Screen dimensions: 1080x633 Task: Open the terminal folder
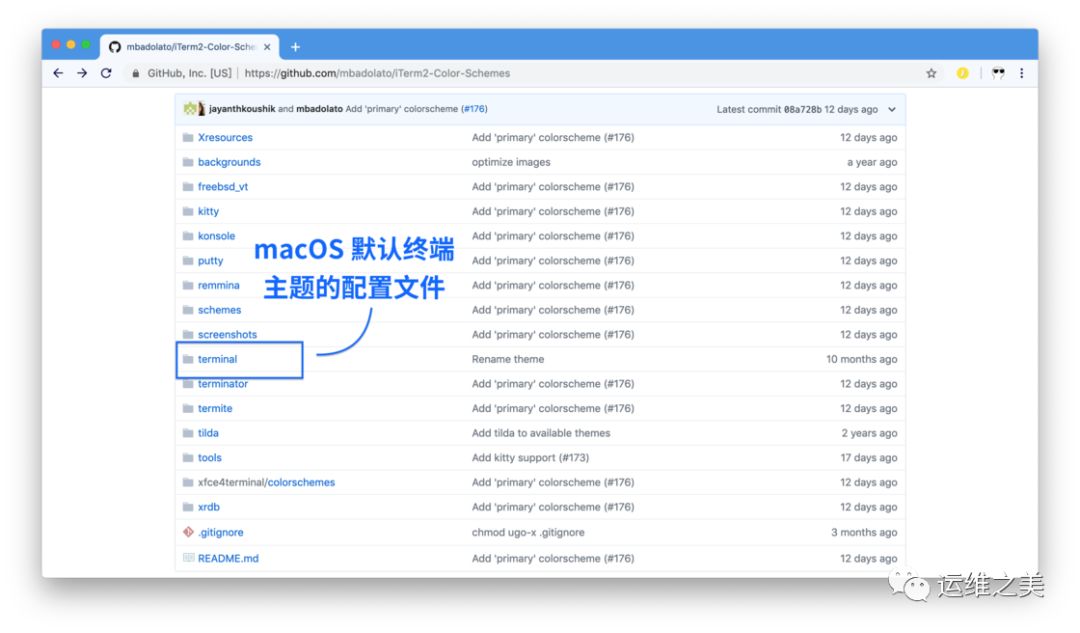(x=217, y=359)
